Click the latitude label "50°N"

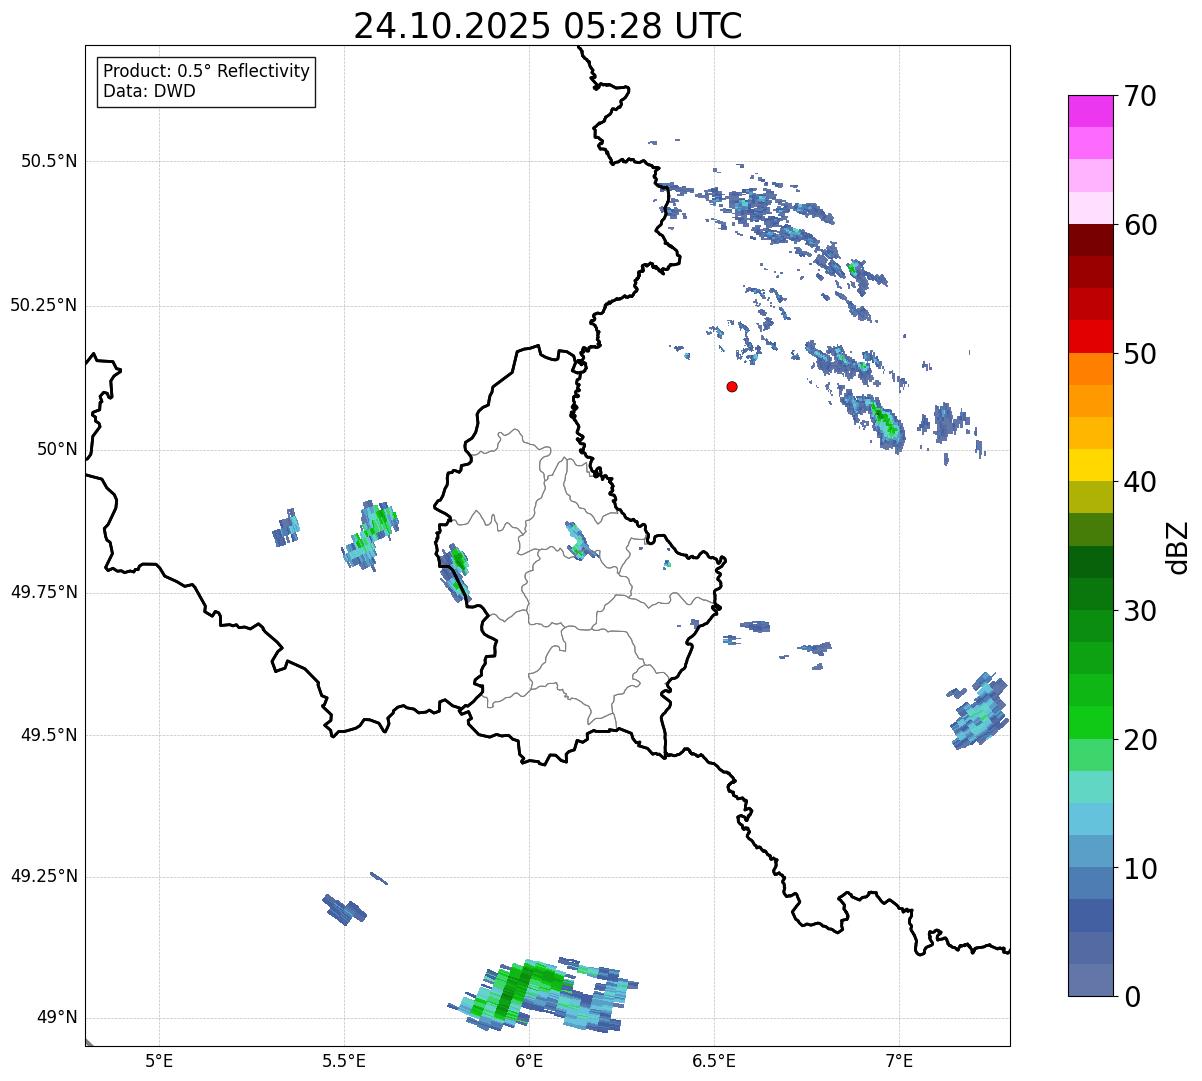click(57, 449)
